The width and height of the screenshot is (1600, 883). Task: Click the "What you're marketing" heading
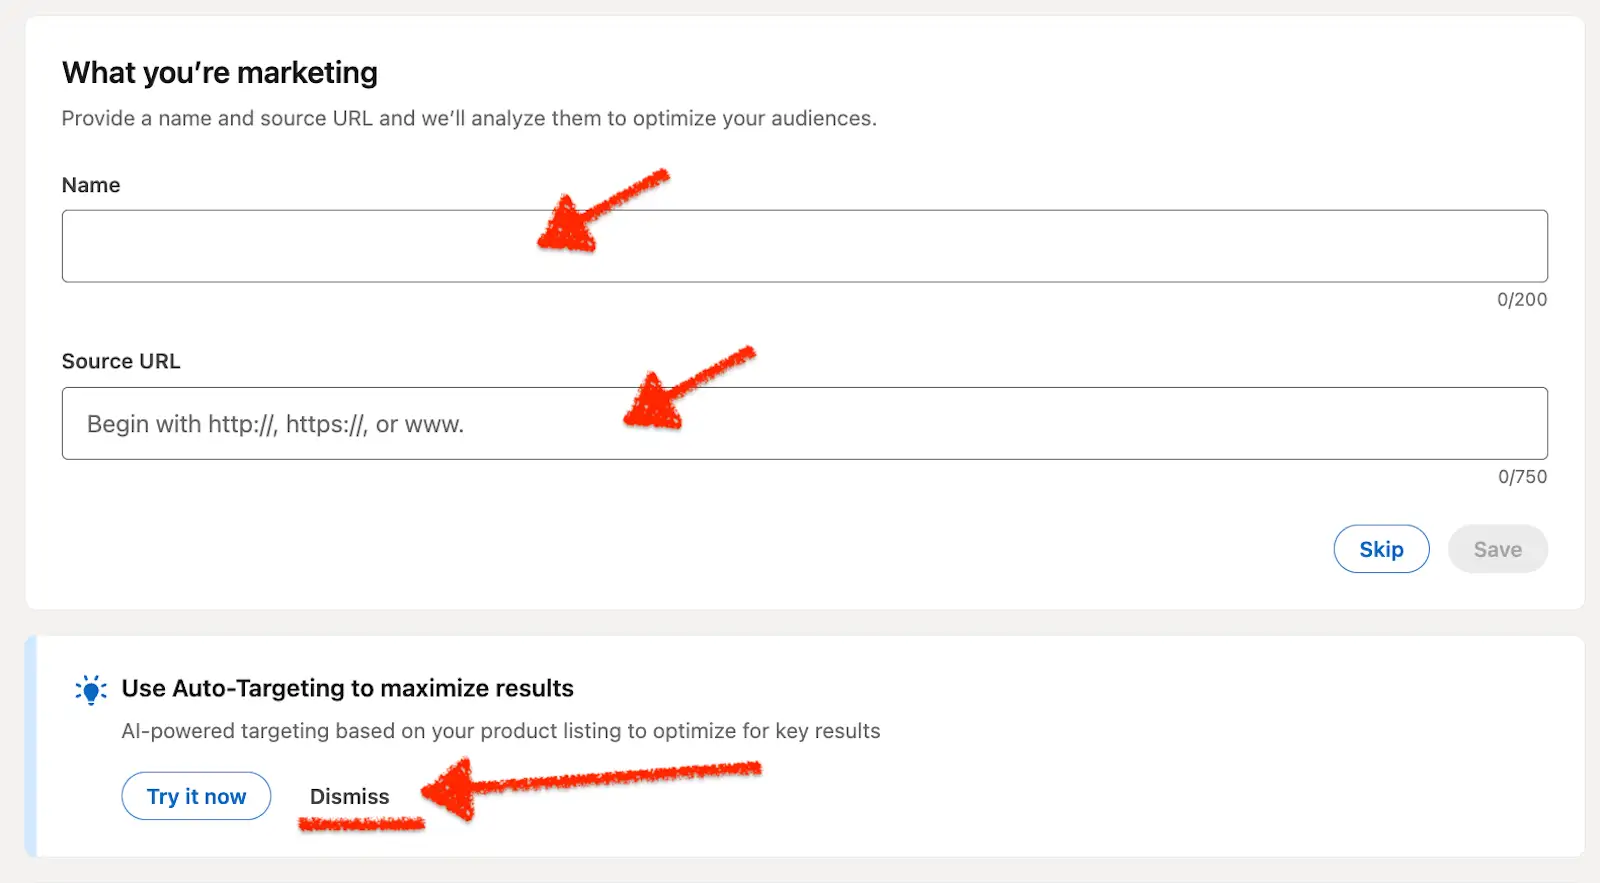[220, 73]
